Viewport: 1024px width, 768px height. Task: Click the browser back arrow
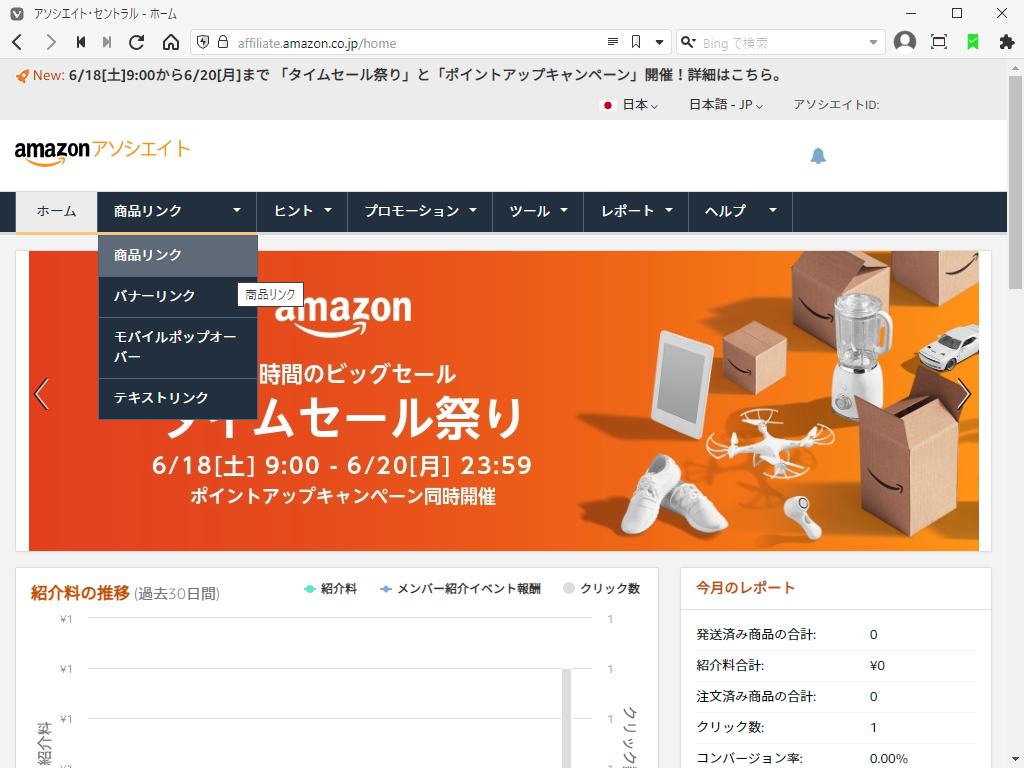(x=18, y=42)
